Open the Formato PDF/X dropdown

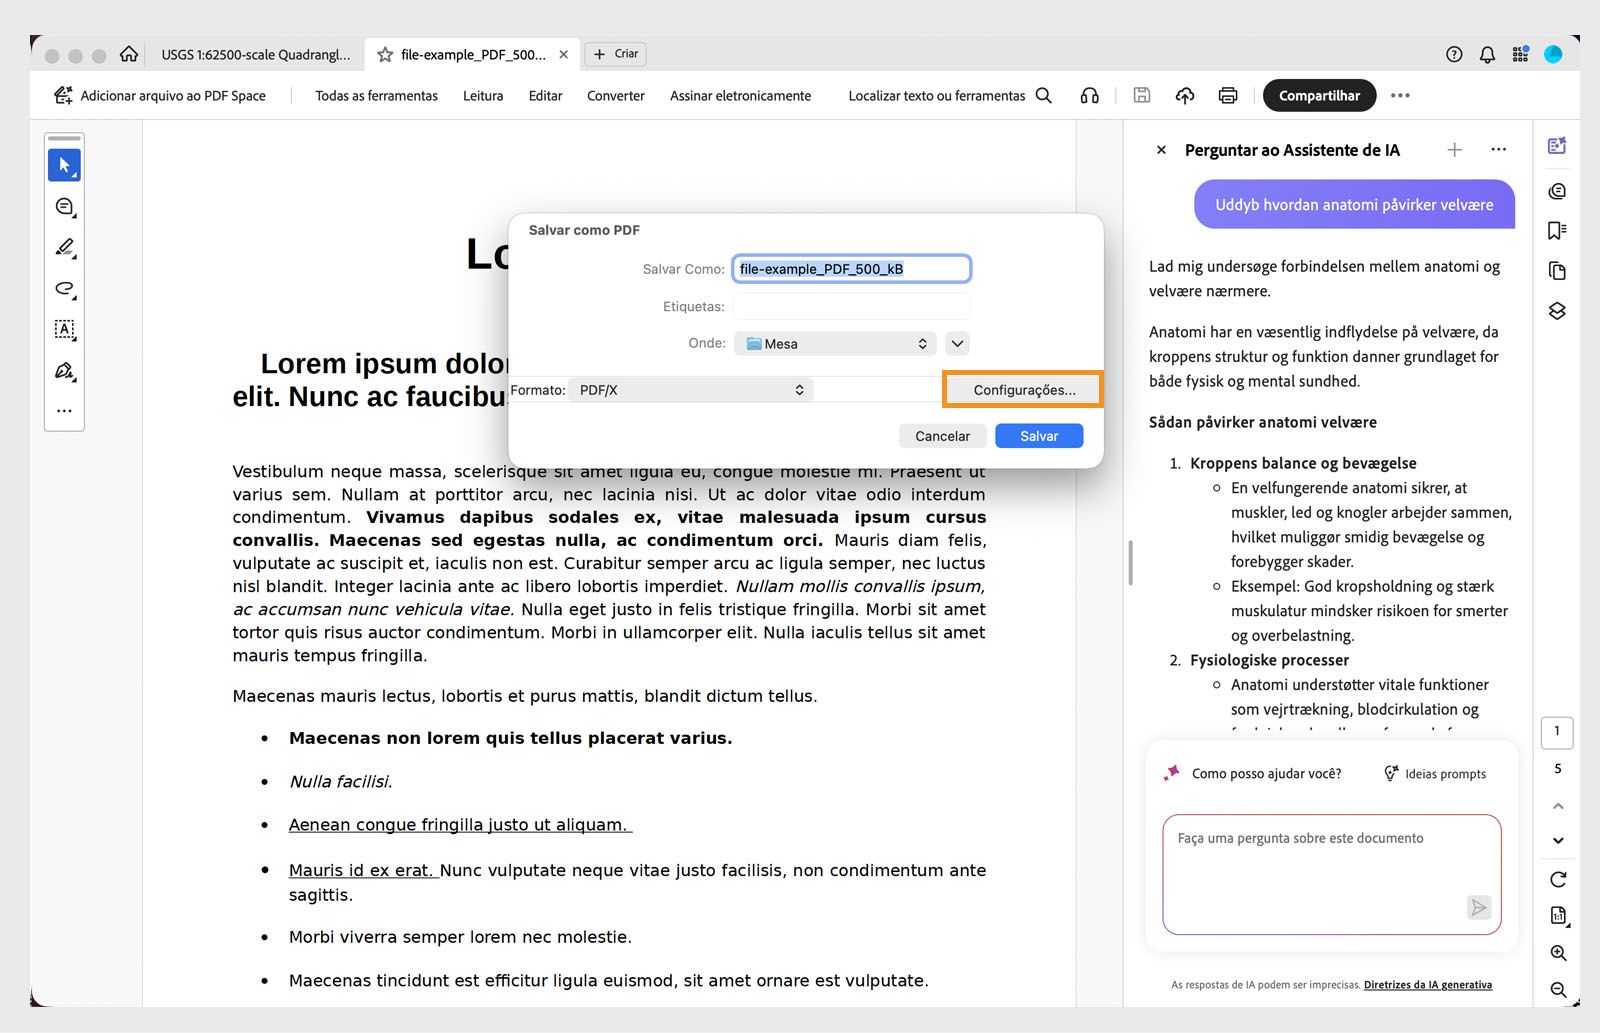(x=691, y=390)
